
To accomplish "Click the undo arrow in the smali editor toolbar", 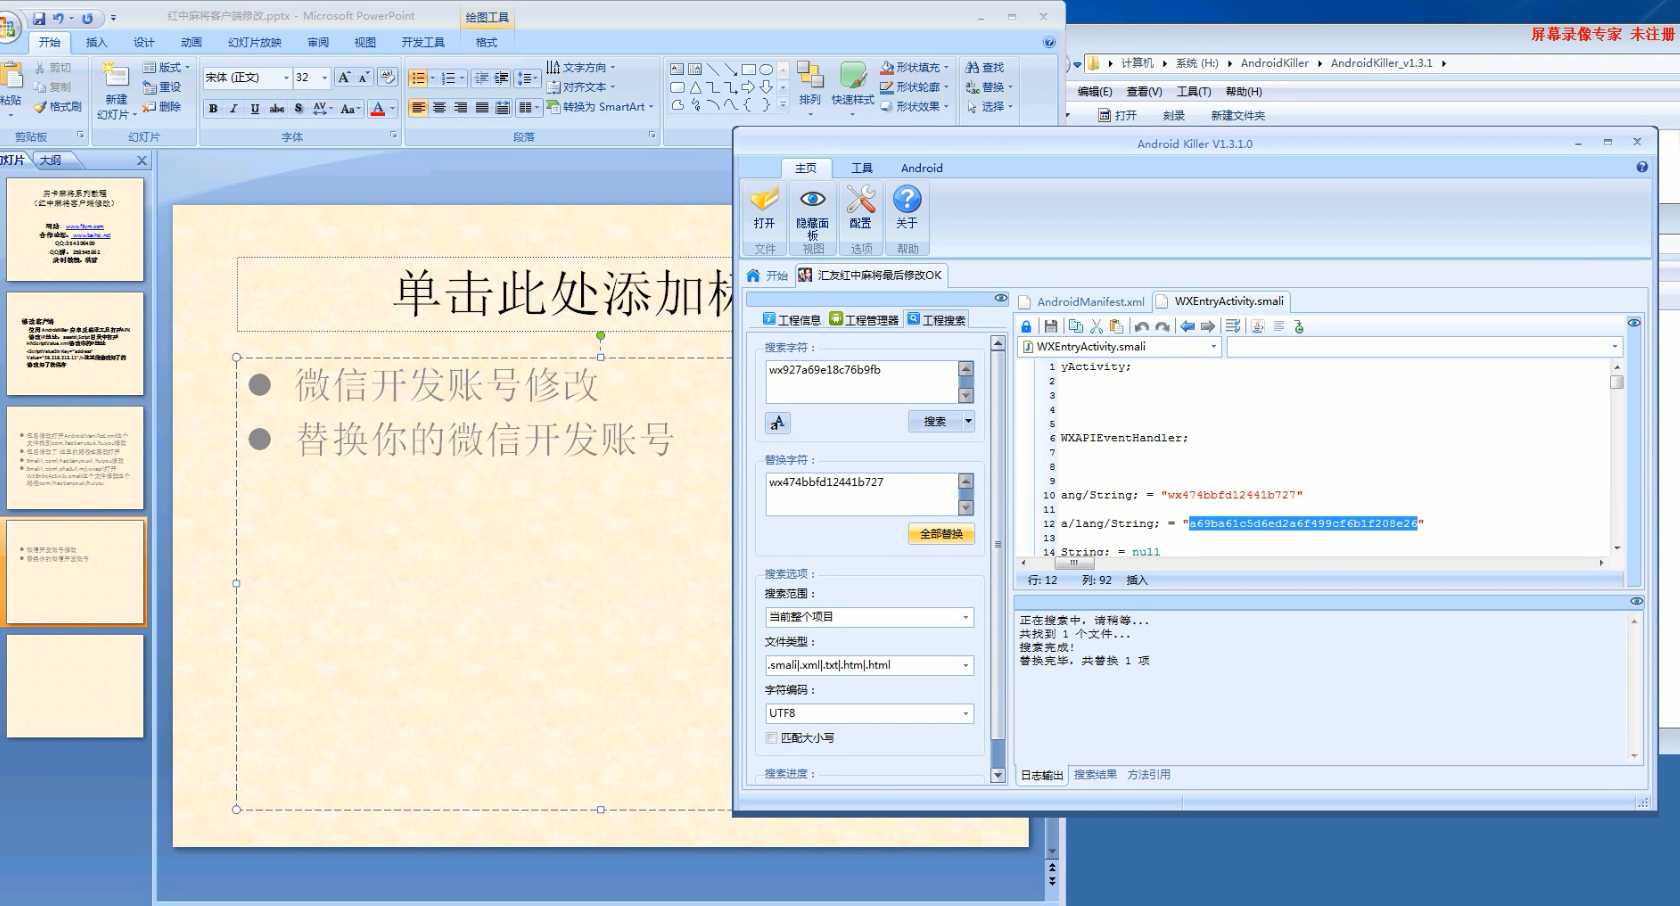I will coord(1141,327).
